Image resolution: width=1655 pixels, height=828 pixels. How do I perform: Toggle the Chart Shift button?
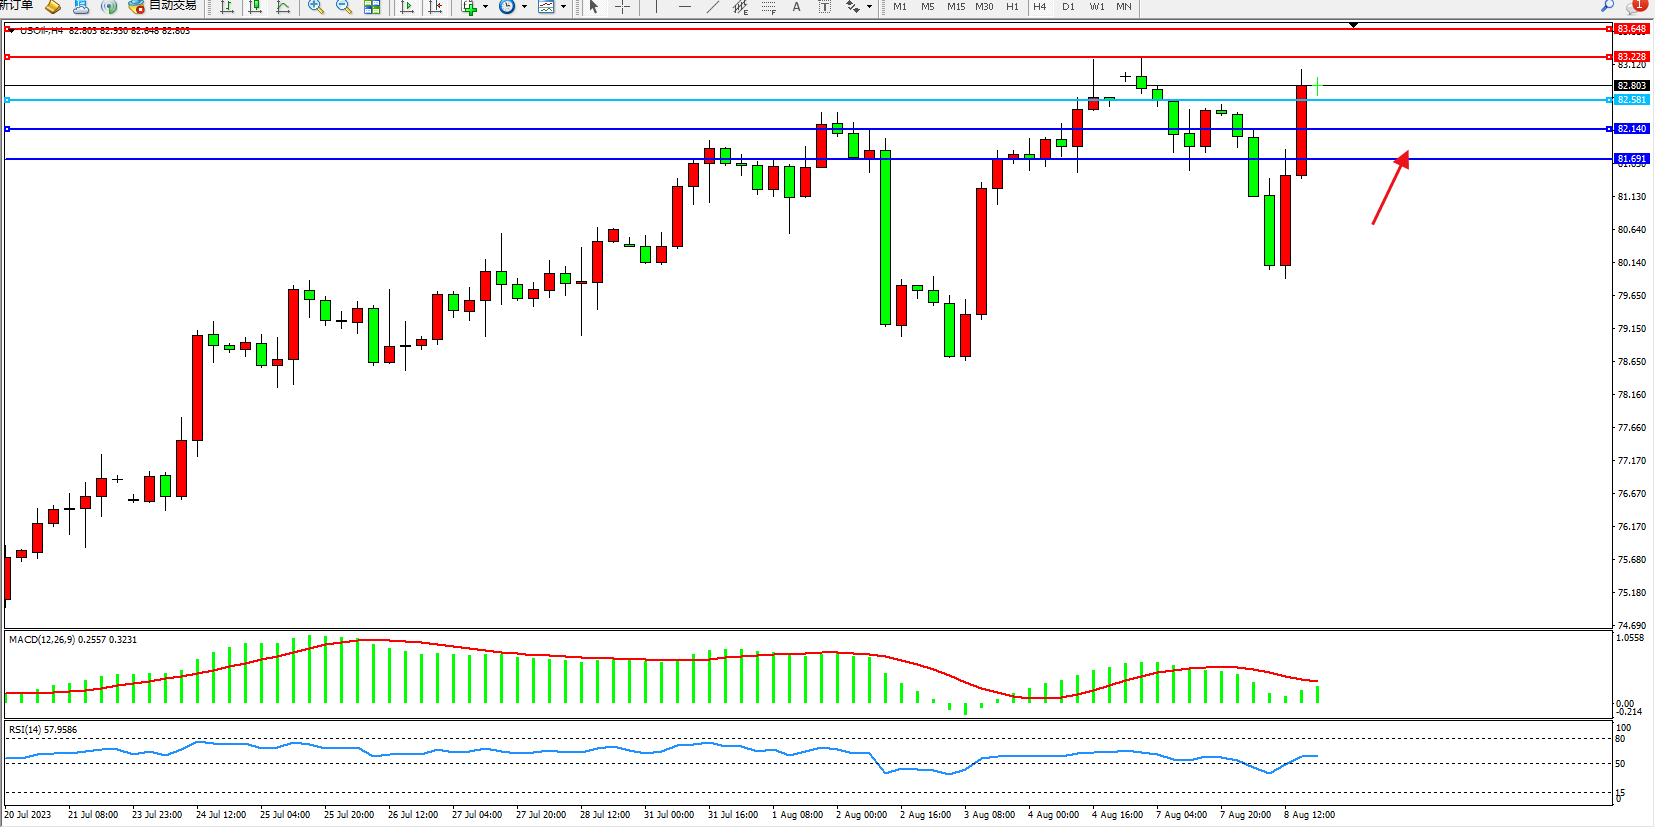pyautogui.click(x=435, y=7)
